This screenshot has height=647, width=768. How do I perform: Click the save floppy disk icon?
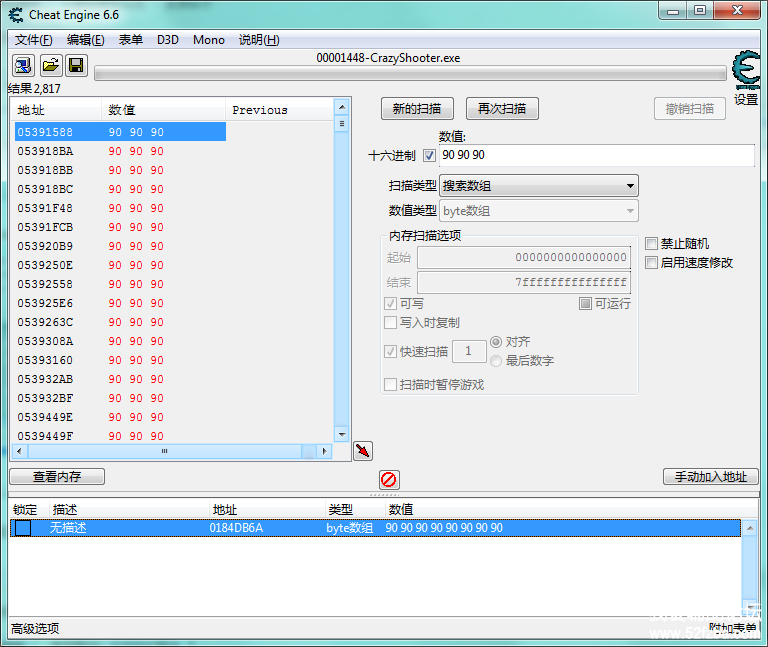click(76, 65)
